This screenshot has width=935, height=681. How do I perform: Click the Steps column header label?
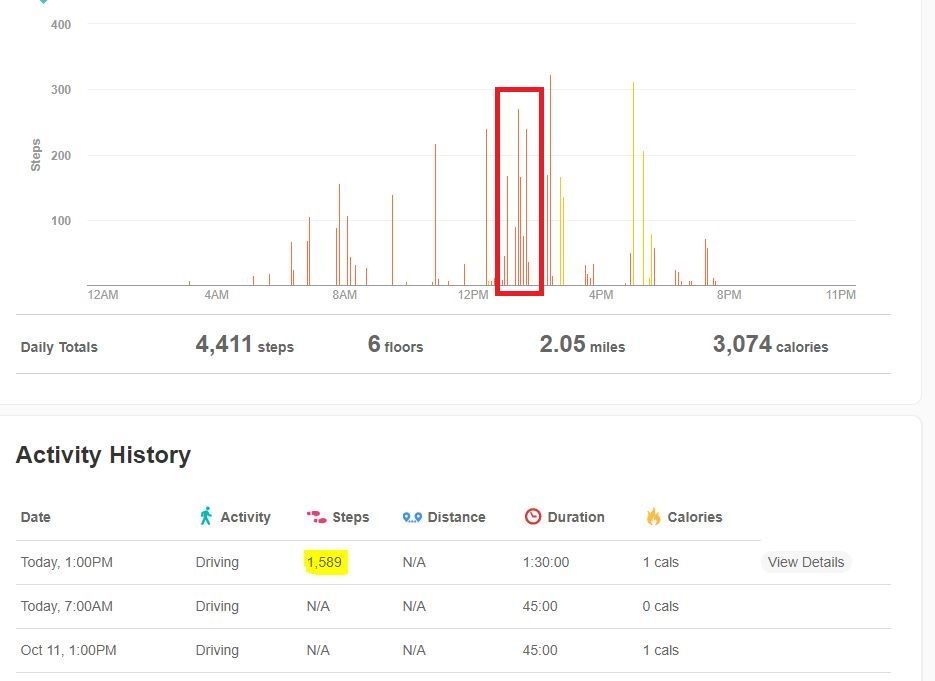pos(351,517)
